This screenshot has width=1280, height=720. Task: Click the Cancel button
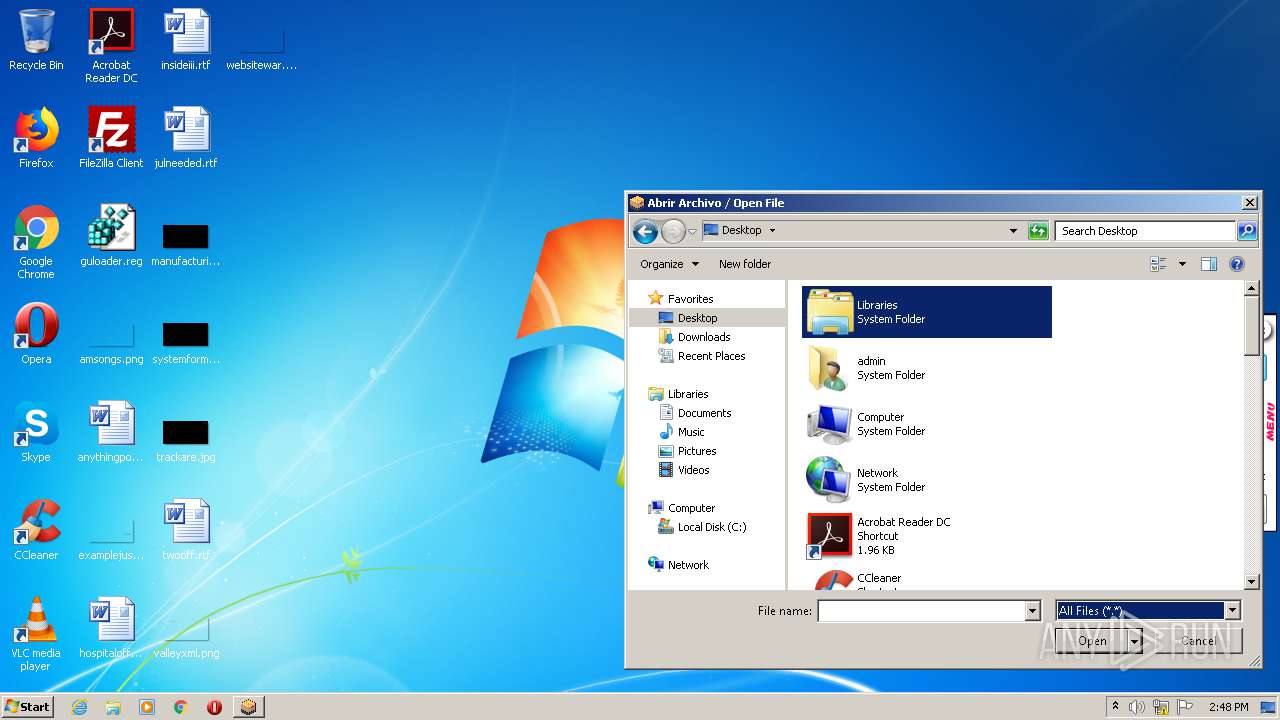pyautogui.click(x=1198, y=641)
